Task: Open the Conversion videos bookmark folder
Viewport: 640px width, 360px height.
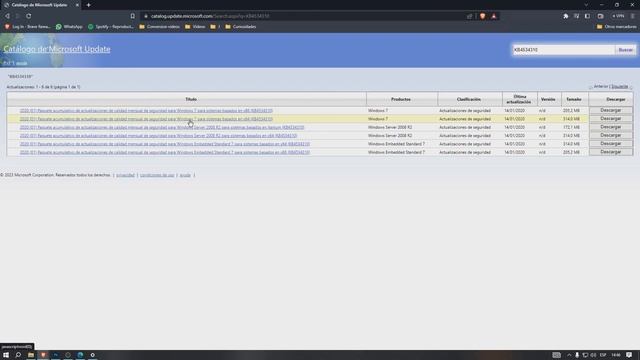Action: (159, 27)
